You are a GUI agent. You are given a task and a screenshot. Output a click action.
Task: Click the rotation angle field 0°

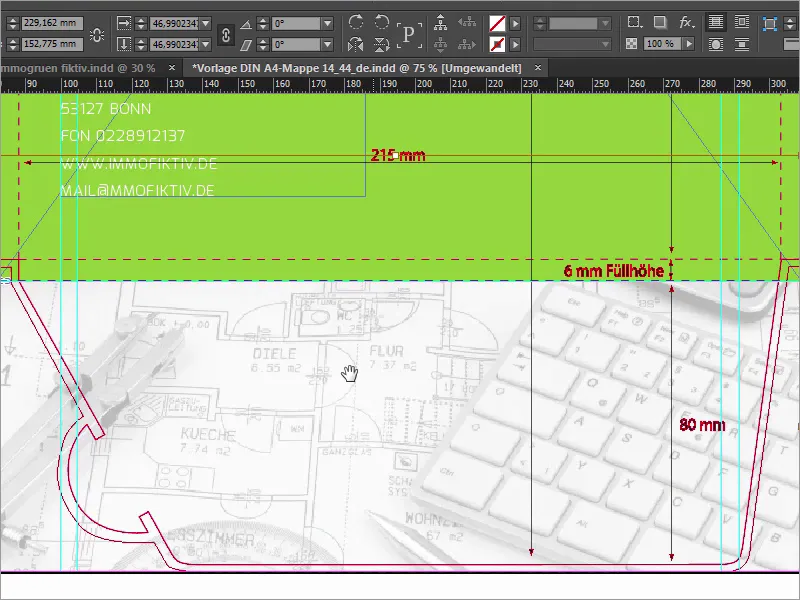point(296,23)
